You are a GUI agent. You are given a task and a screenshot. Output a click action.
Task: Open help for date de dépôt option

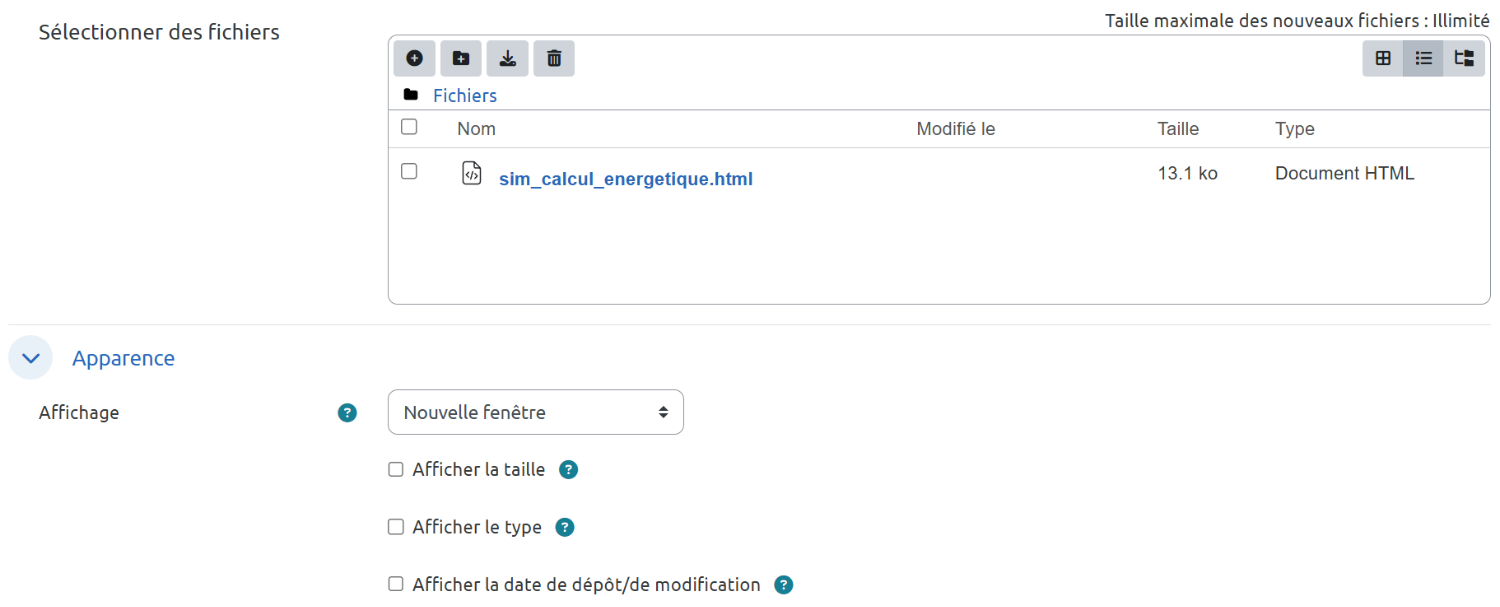(x=784, y=585)
